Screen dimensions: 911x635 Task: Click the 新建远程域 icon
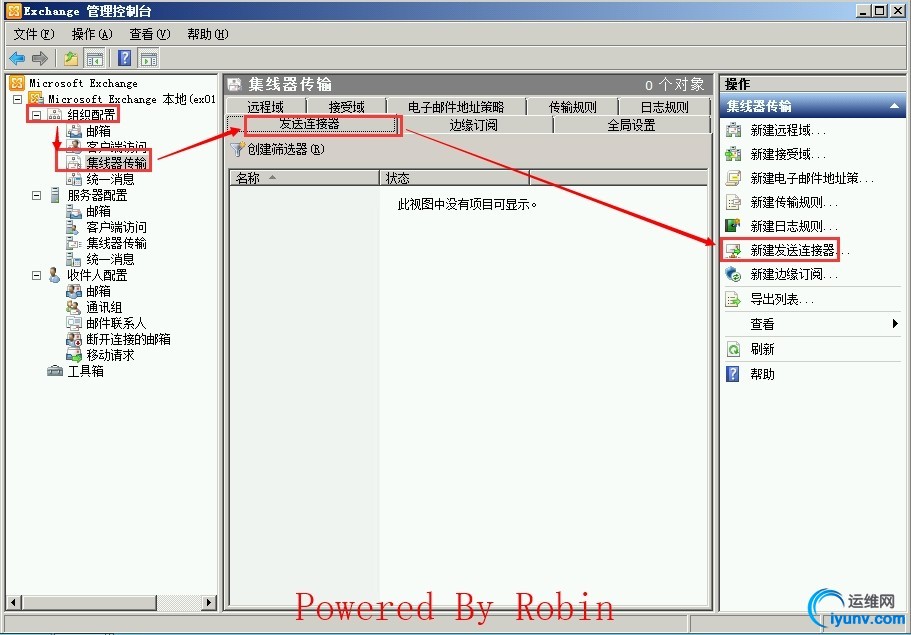tap(733, 130)
